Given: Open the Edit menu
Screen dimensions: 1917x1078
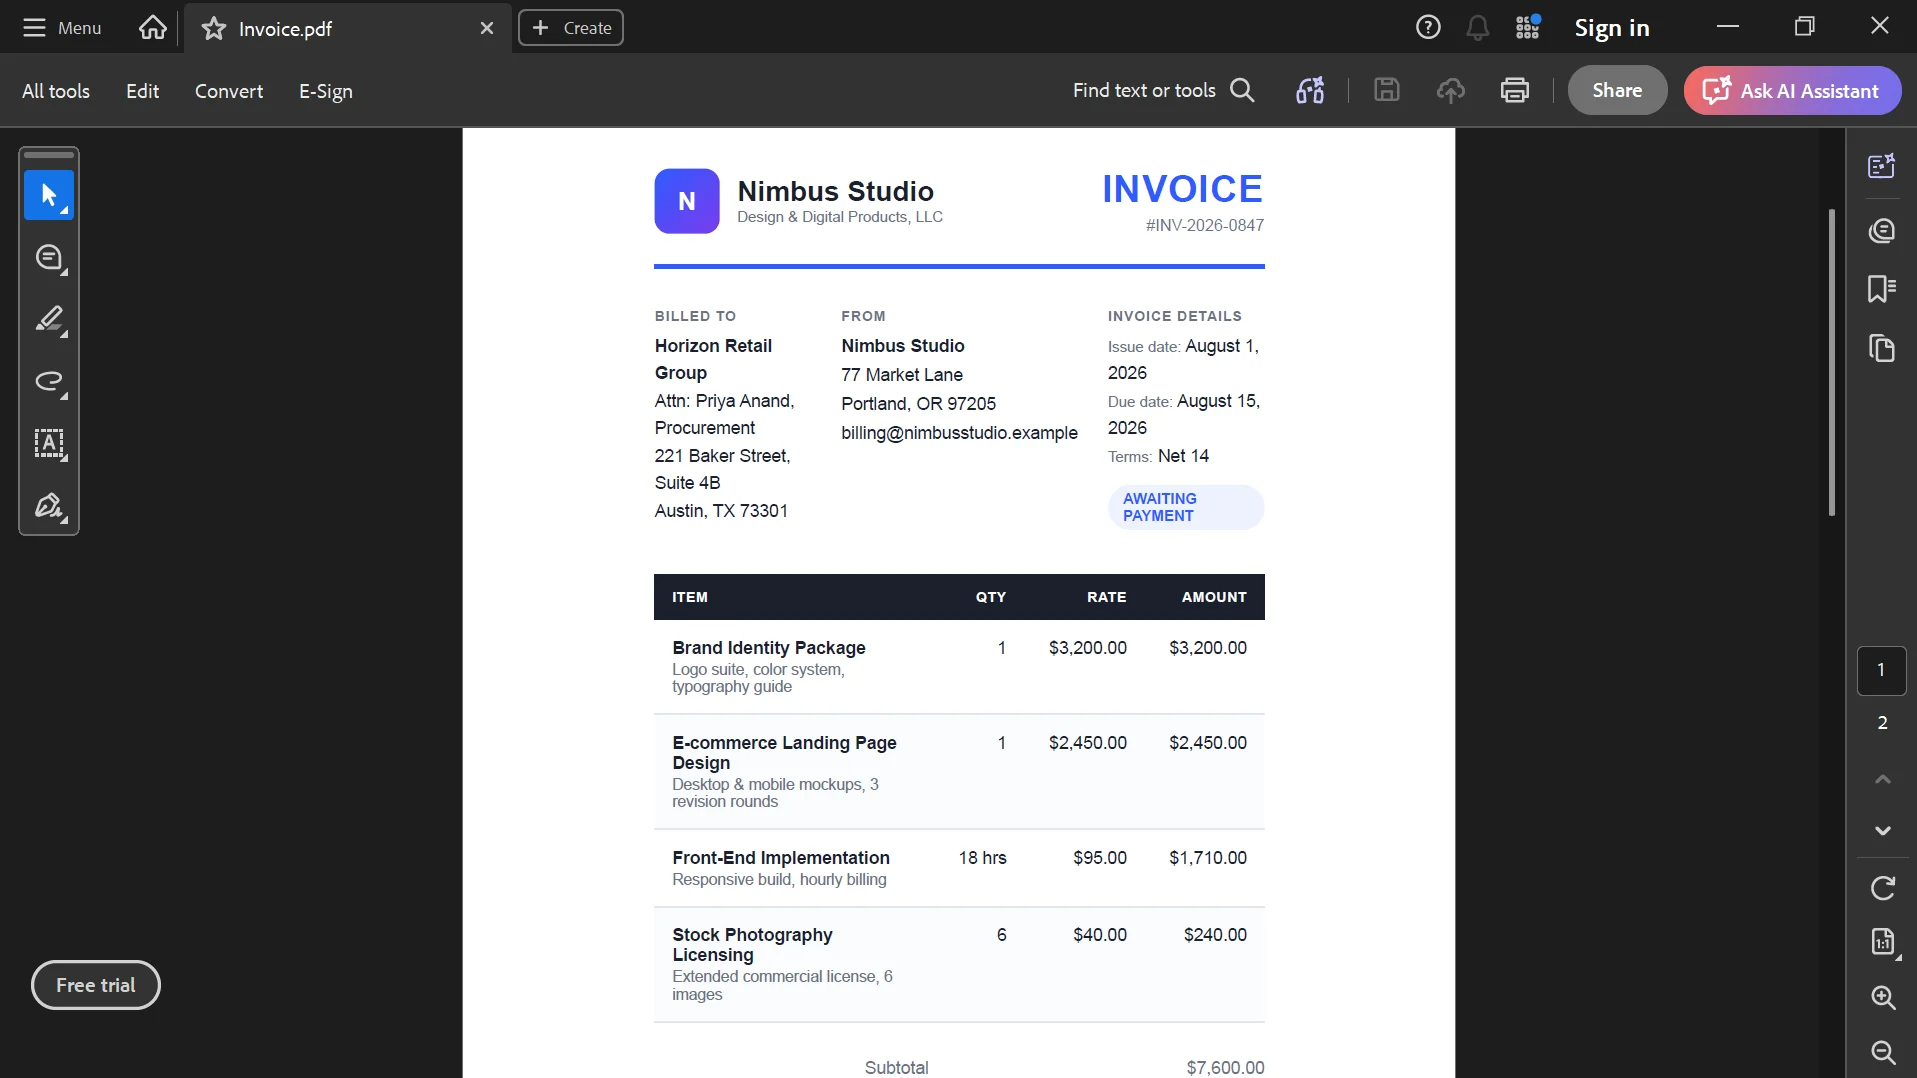Looking at the screenshot, I should (142, 91).
